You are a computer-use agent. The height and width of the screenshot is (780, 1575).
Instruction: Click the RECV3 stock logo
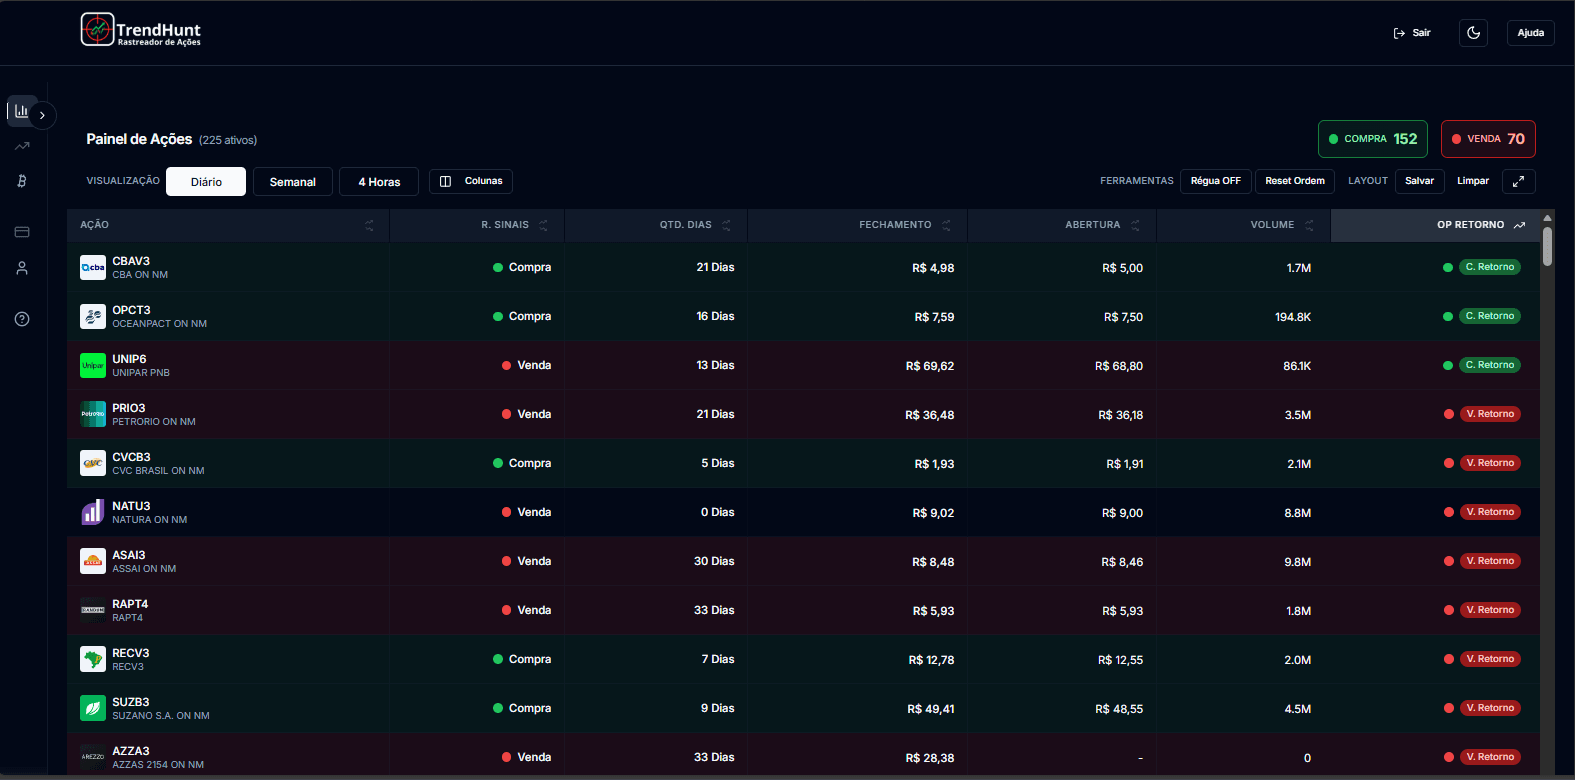click(x=93, y=659)
